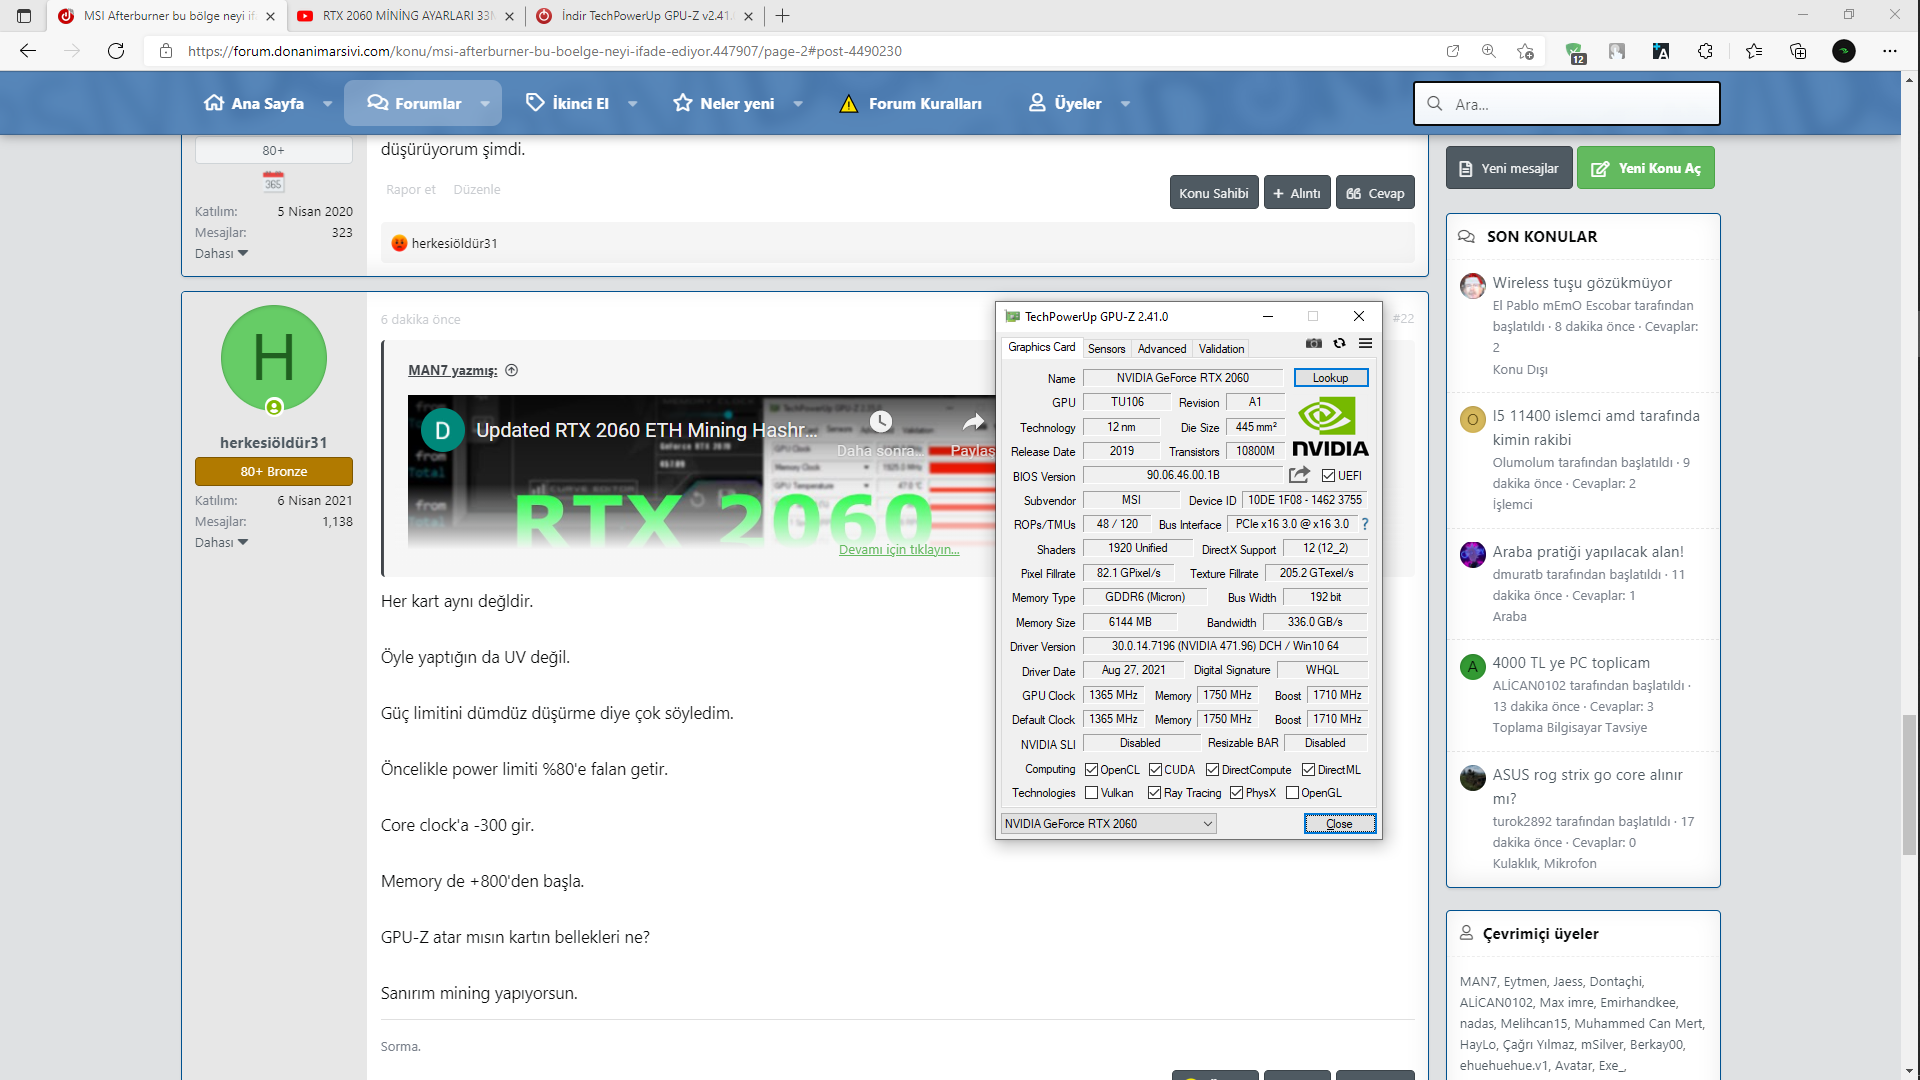Click the Lookup button in GPU-Z
This screenshot has width=1920, height=1080.
tap(1330, 378)
